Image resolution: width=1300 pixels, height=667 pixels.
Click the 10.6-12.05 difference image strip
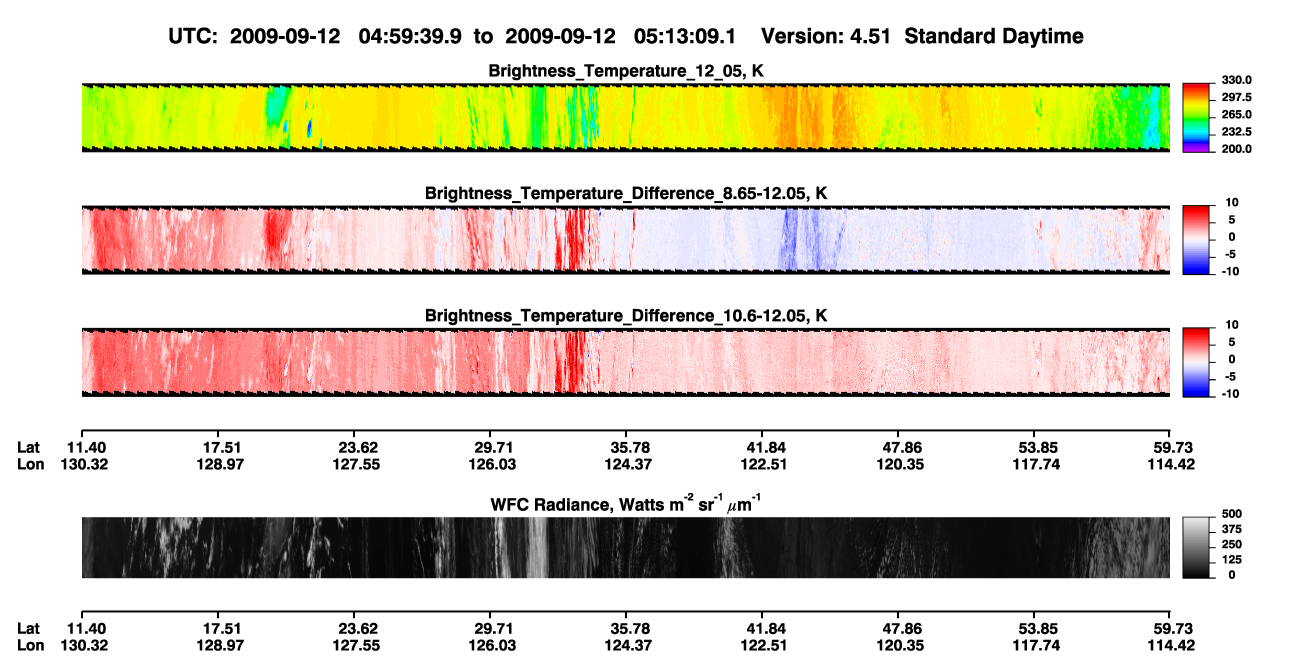click(625, 362)
